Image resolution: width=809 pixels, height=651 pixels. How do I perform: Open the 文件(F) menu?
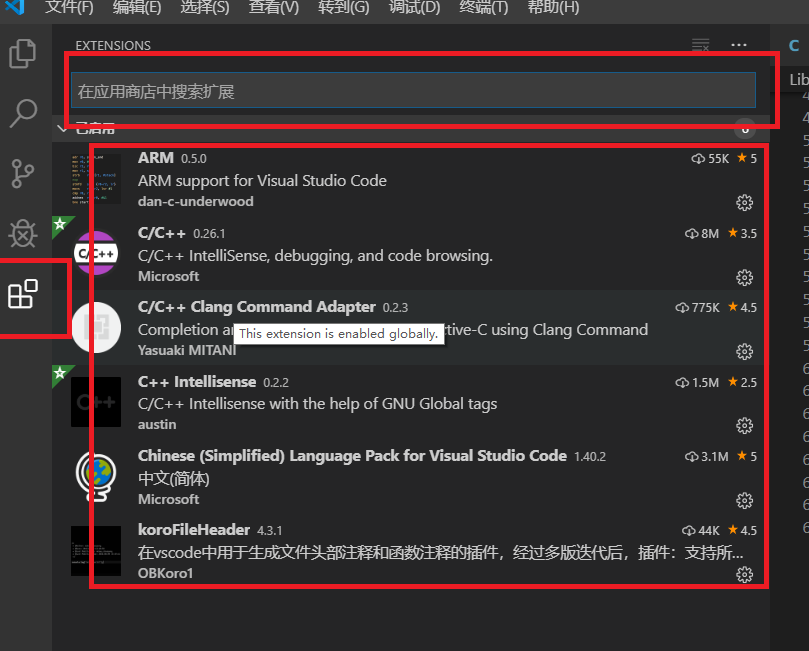69,8
